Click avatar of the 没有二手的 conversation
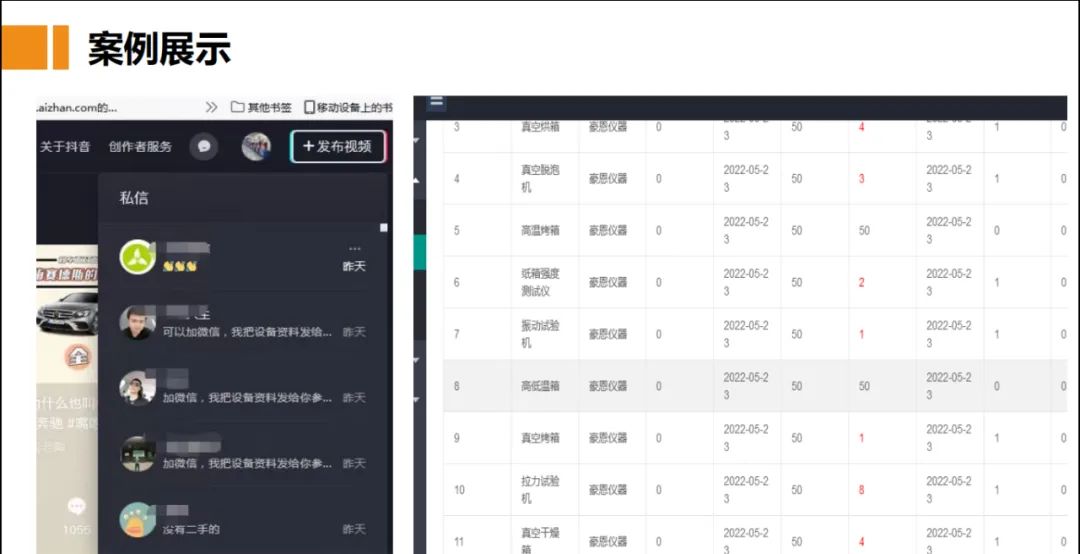 [137, 520]
